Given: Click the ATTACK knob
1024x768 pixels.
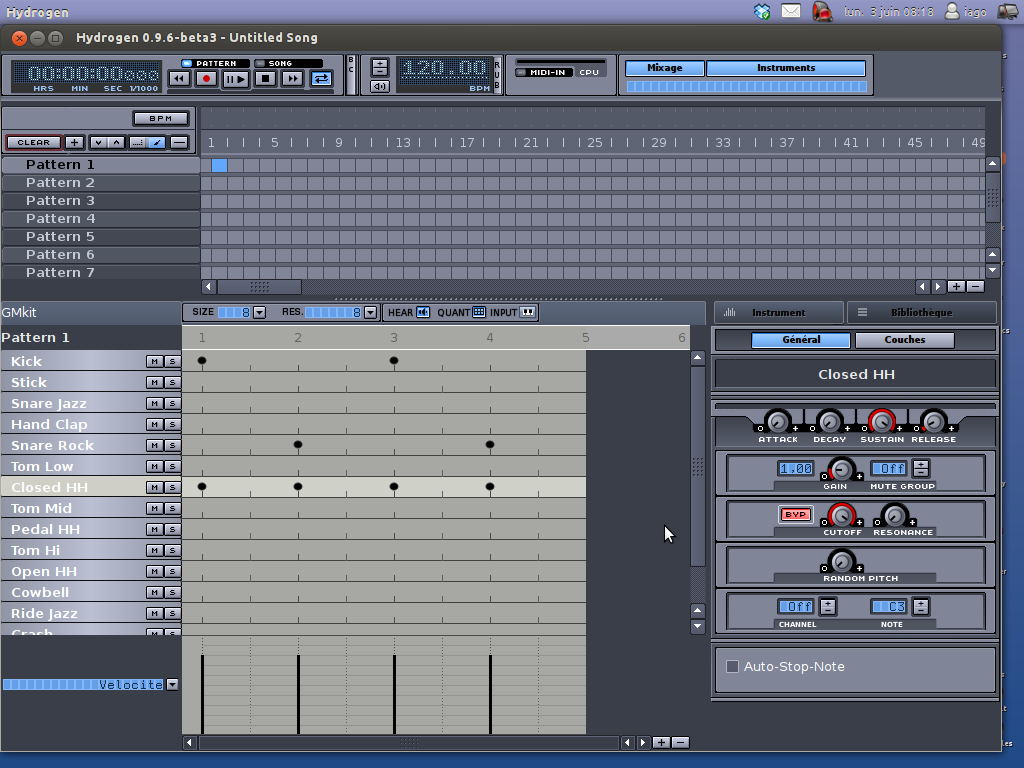Looking at the screenshot, I should click(777, 422).
